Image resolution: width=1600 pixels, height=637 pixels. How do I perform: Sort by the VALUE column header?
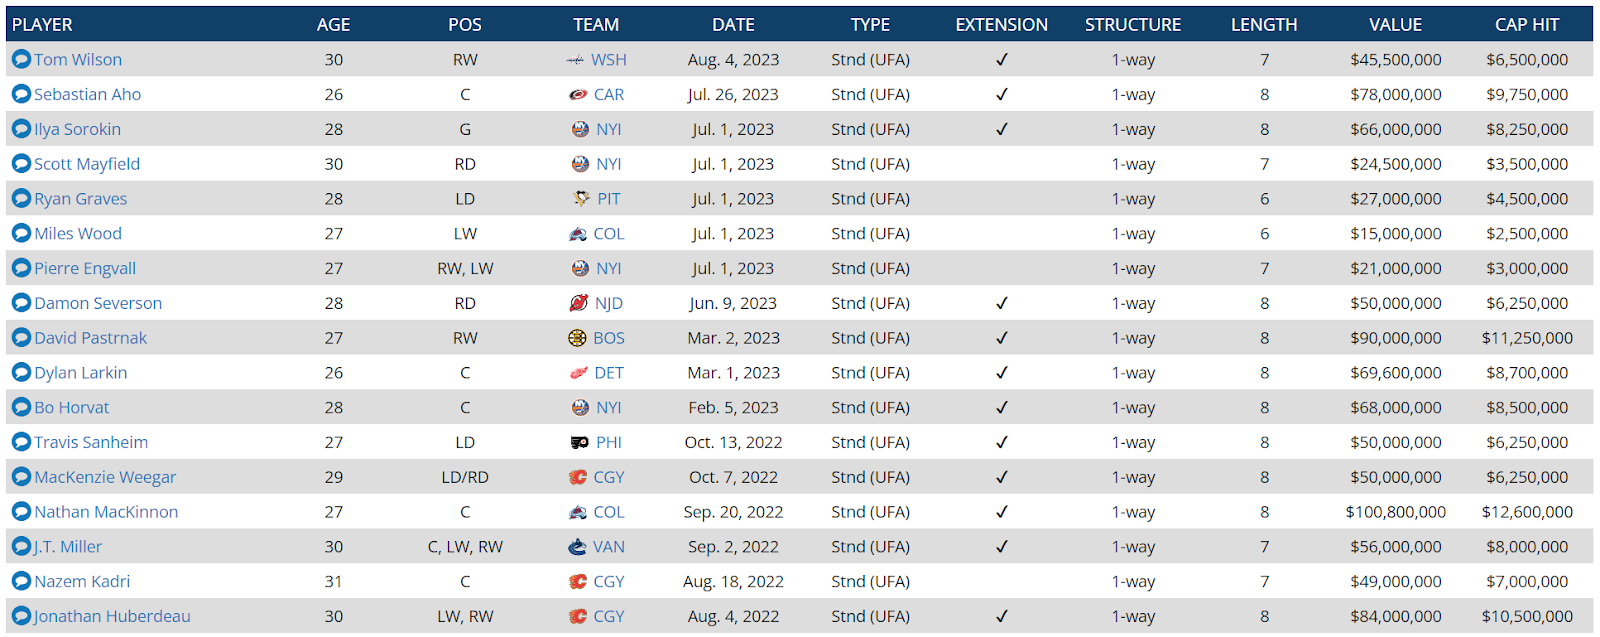pos(1395,25)
